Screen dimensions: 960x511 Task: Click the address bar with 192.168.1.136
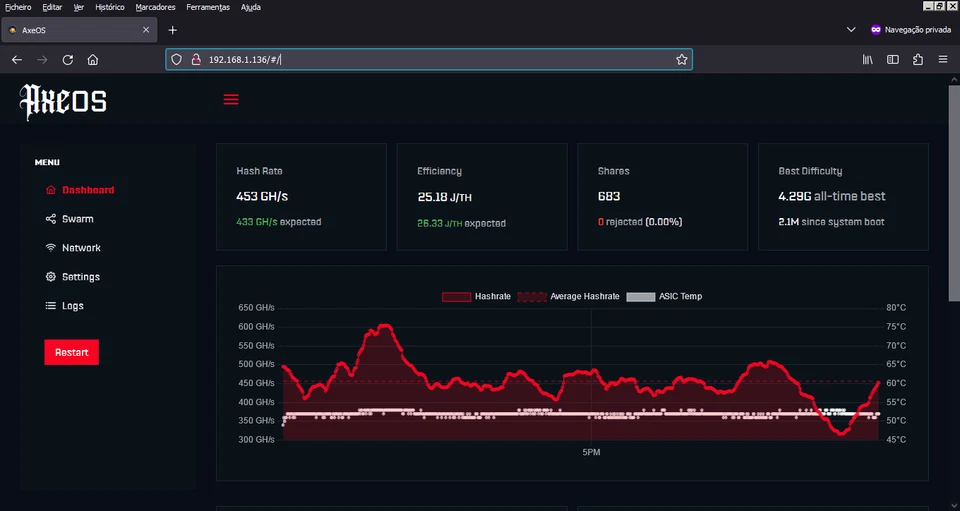(x=429, y=59)
